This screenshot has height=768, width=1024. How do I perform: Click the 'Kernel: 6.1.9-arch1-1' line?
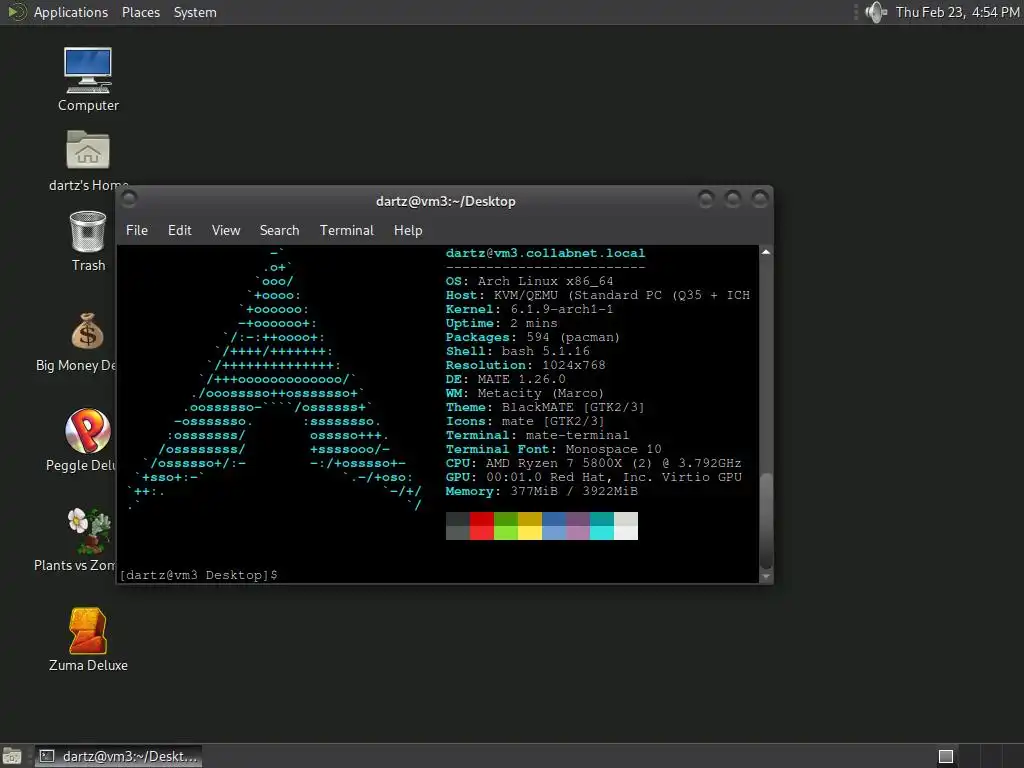click(530, 309)
